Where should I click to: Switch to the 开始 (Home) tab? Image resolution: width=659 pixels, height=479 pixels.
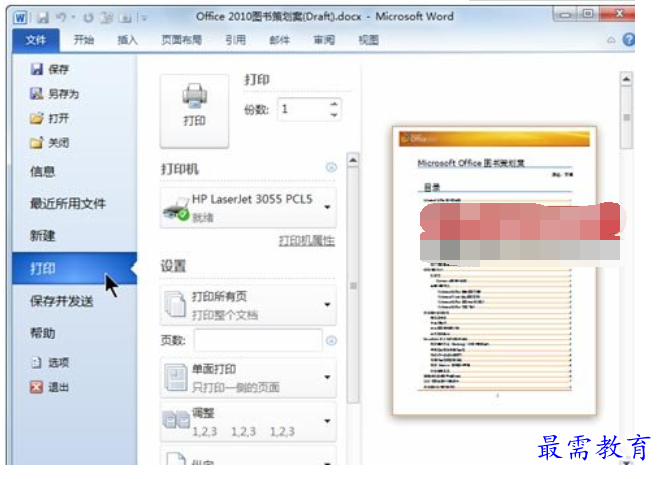point(84,40)
